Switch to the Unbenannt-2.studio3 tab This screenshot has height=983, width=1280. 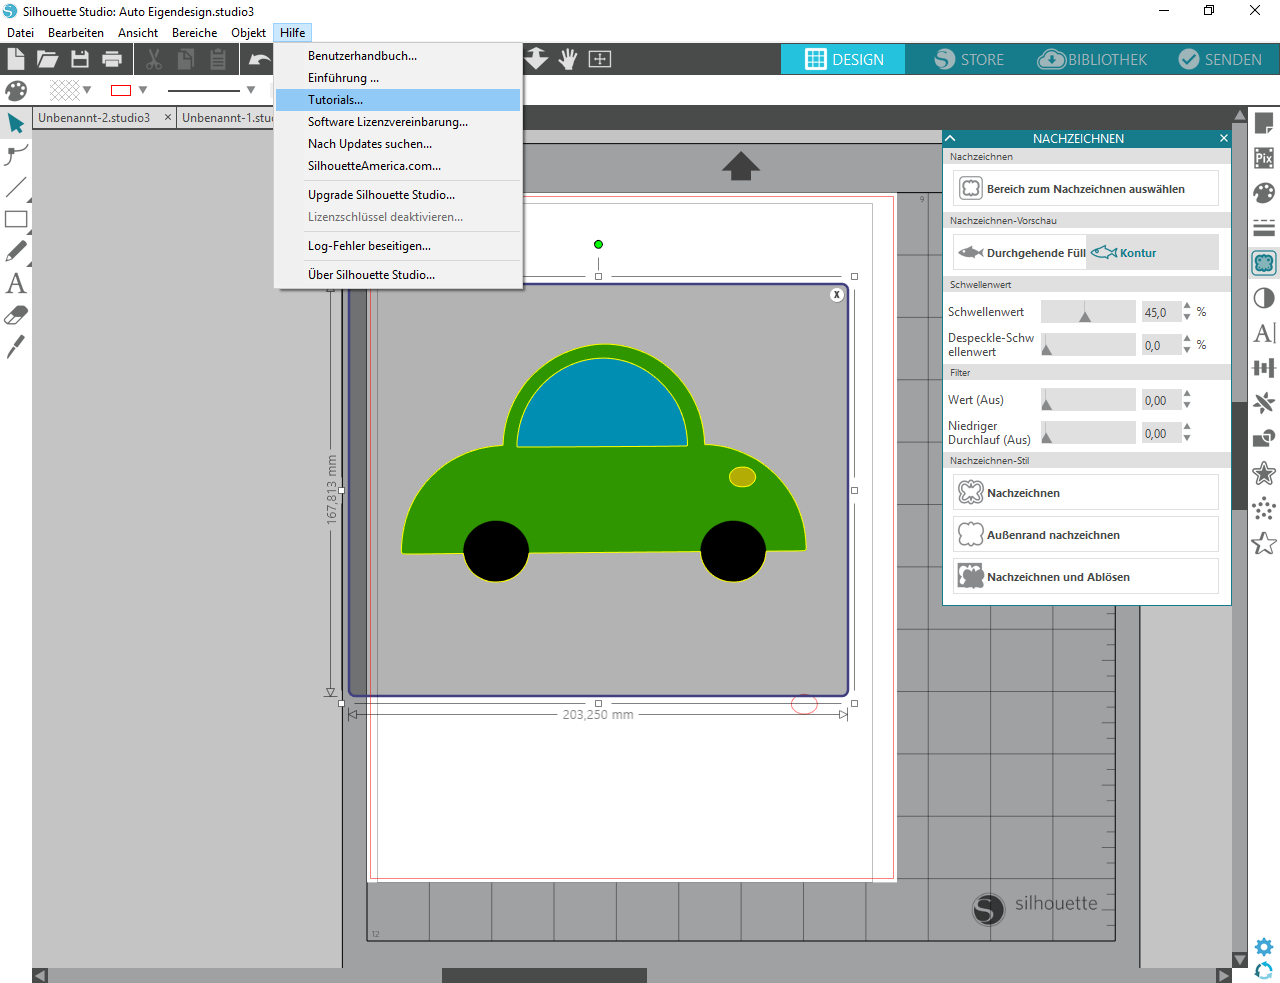(x=94, y=118)
